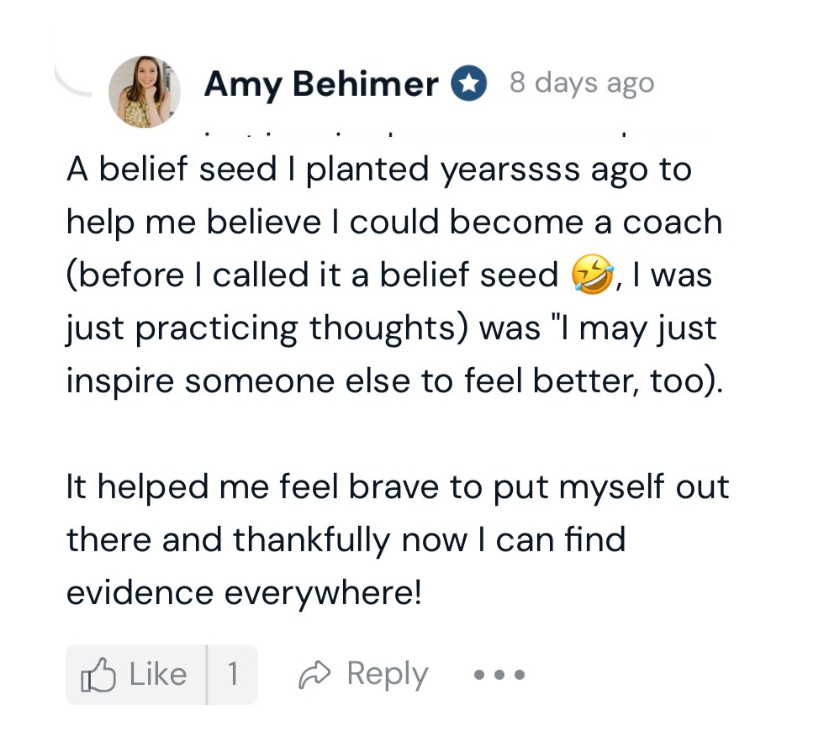The height and width of the screenshot is (754, 818).
Task: Open the three-dot more options menu
Action: tap(500, 675)
